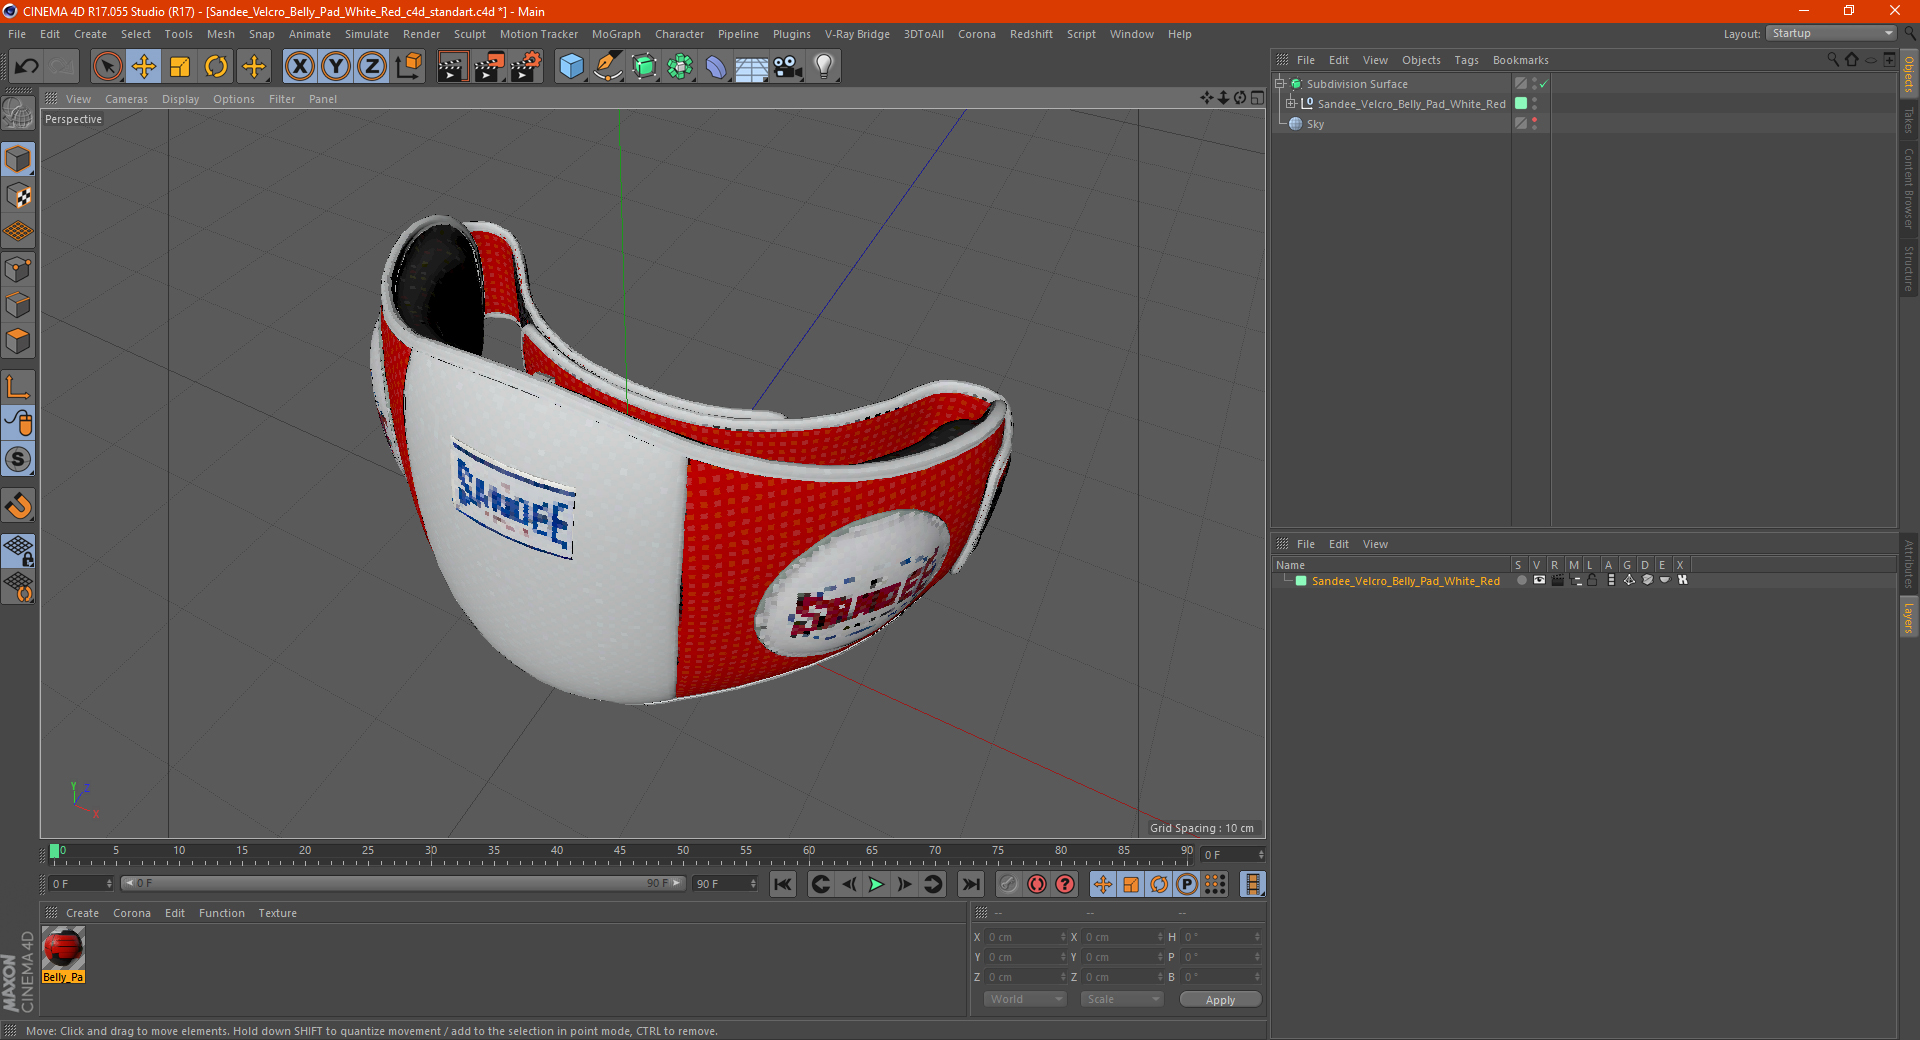Collapse the Subdivision Surface tree node
Image resolution: width=1920 pixels, height=1040 pixels.
point(1280,84)
